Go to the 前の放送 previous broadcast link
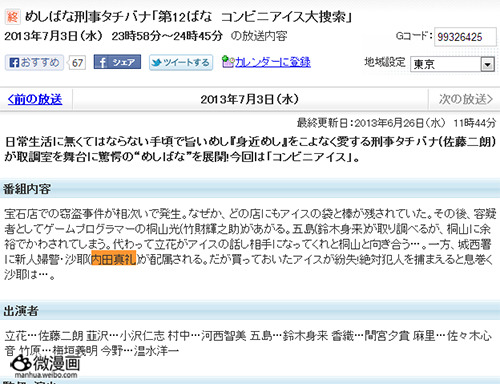The width and height of the screenshot is (500, 384). coord(35,99)
